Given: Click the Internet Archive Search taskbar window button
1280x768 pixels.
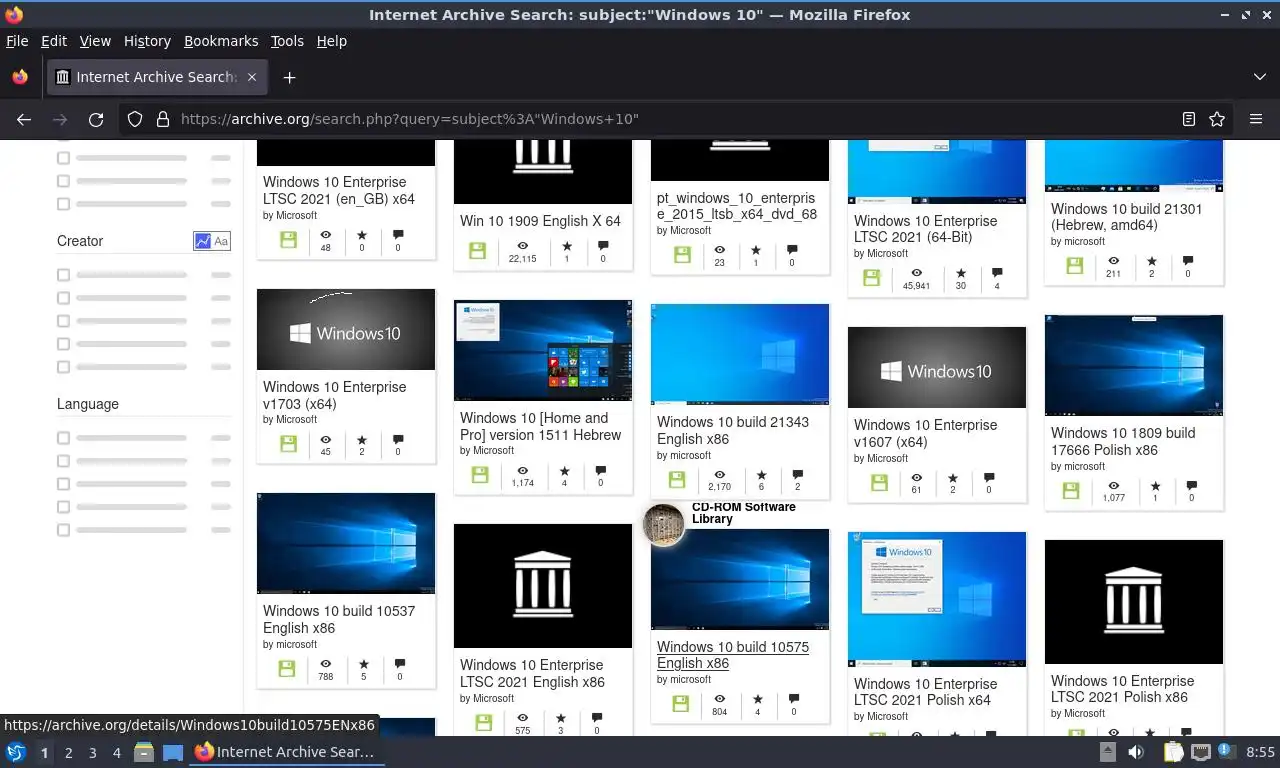Looking at the screenshot, I should pyautogui.click(x=286, y=752).
